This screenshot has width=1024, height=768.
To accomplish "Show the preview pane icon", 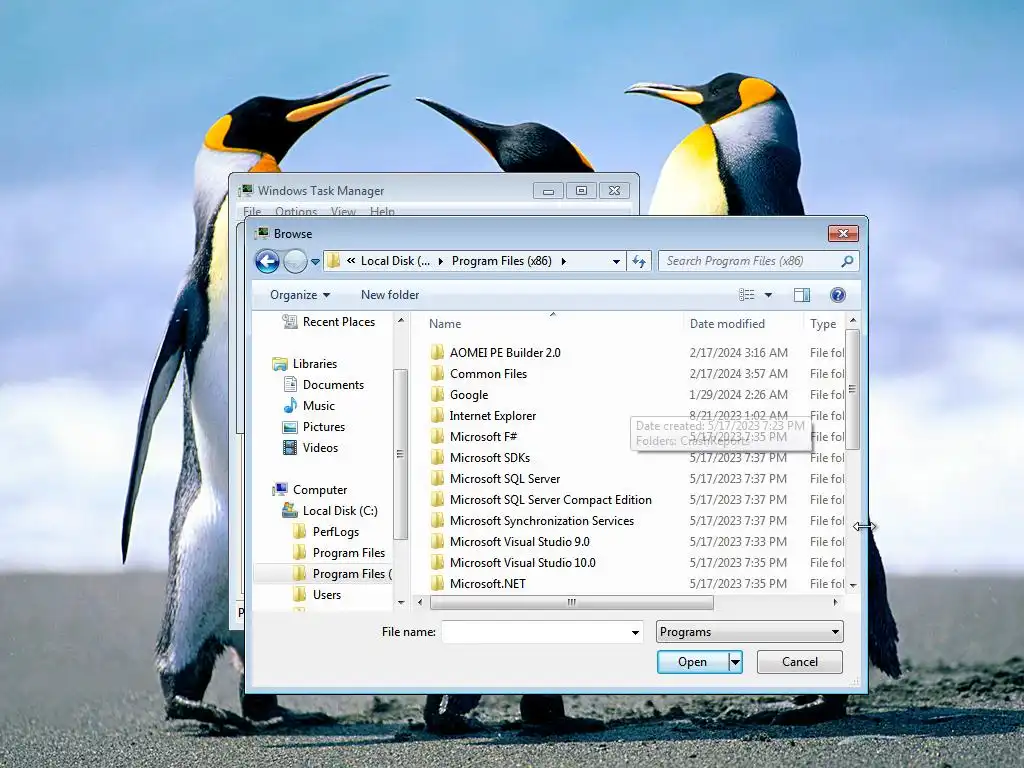I will (802, 295).
